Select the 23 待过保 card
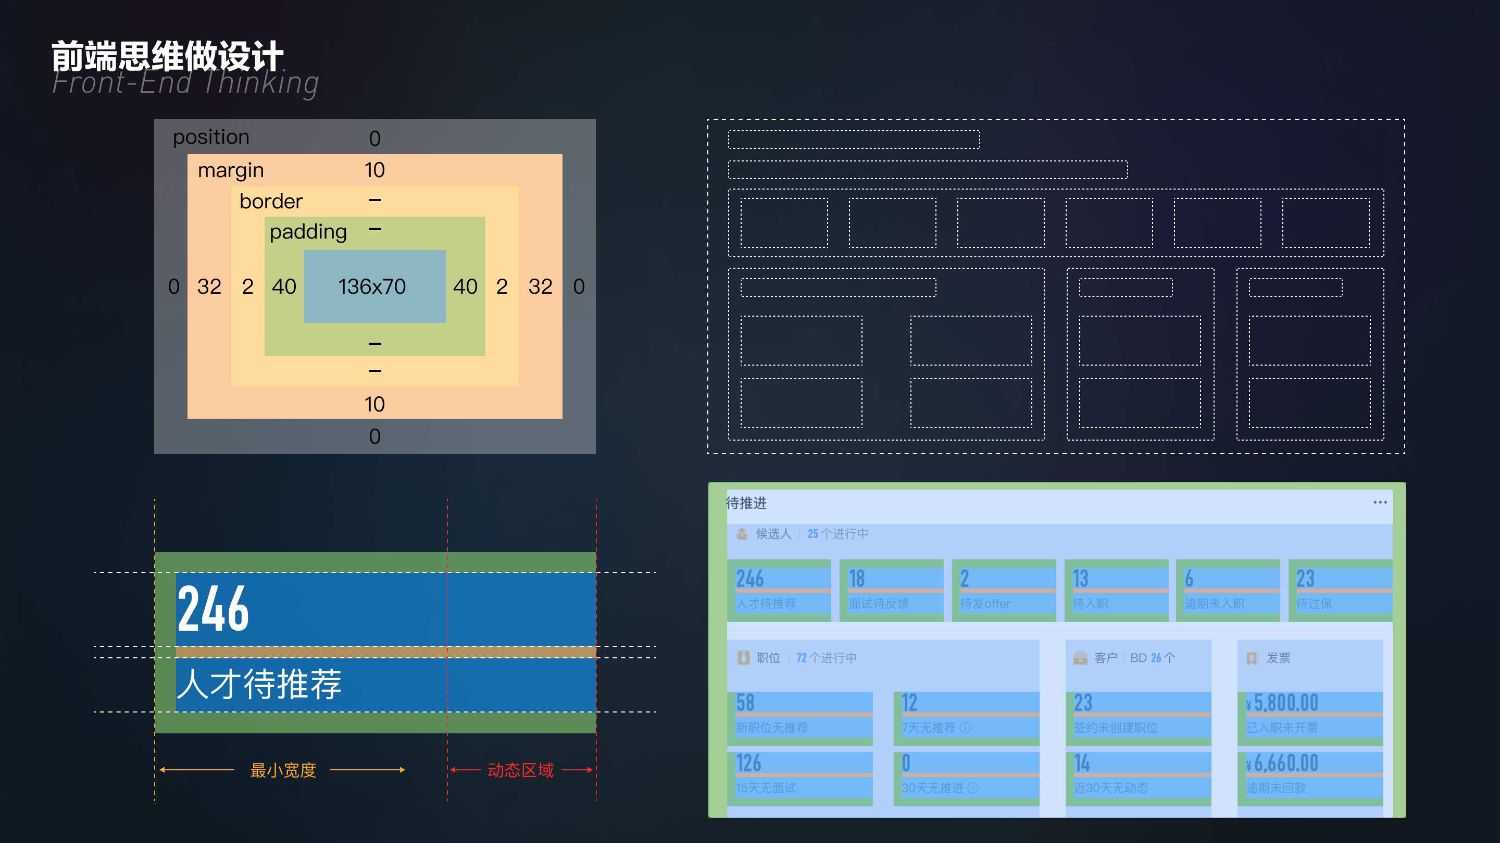This screenshot has width=1500, height=843. [x=1339, y=590]
